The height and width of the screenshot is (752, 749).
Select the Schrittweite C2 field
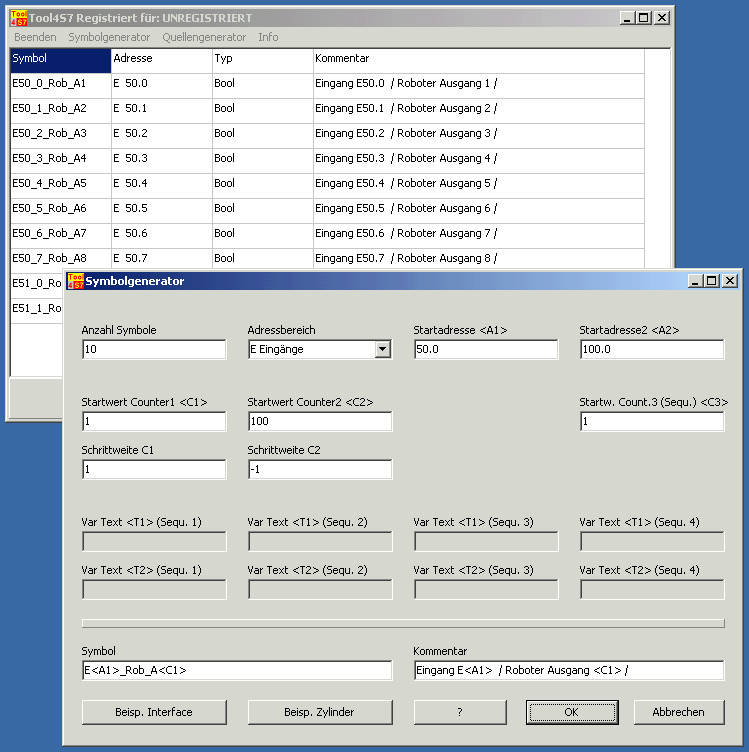point(320,469)
